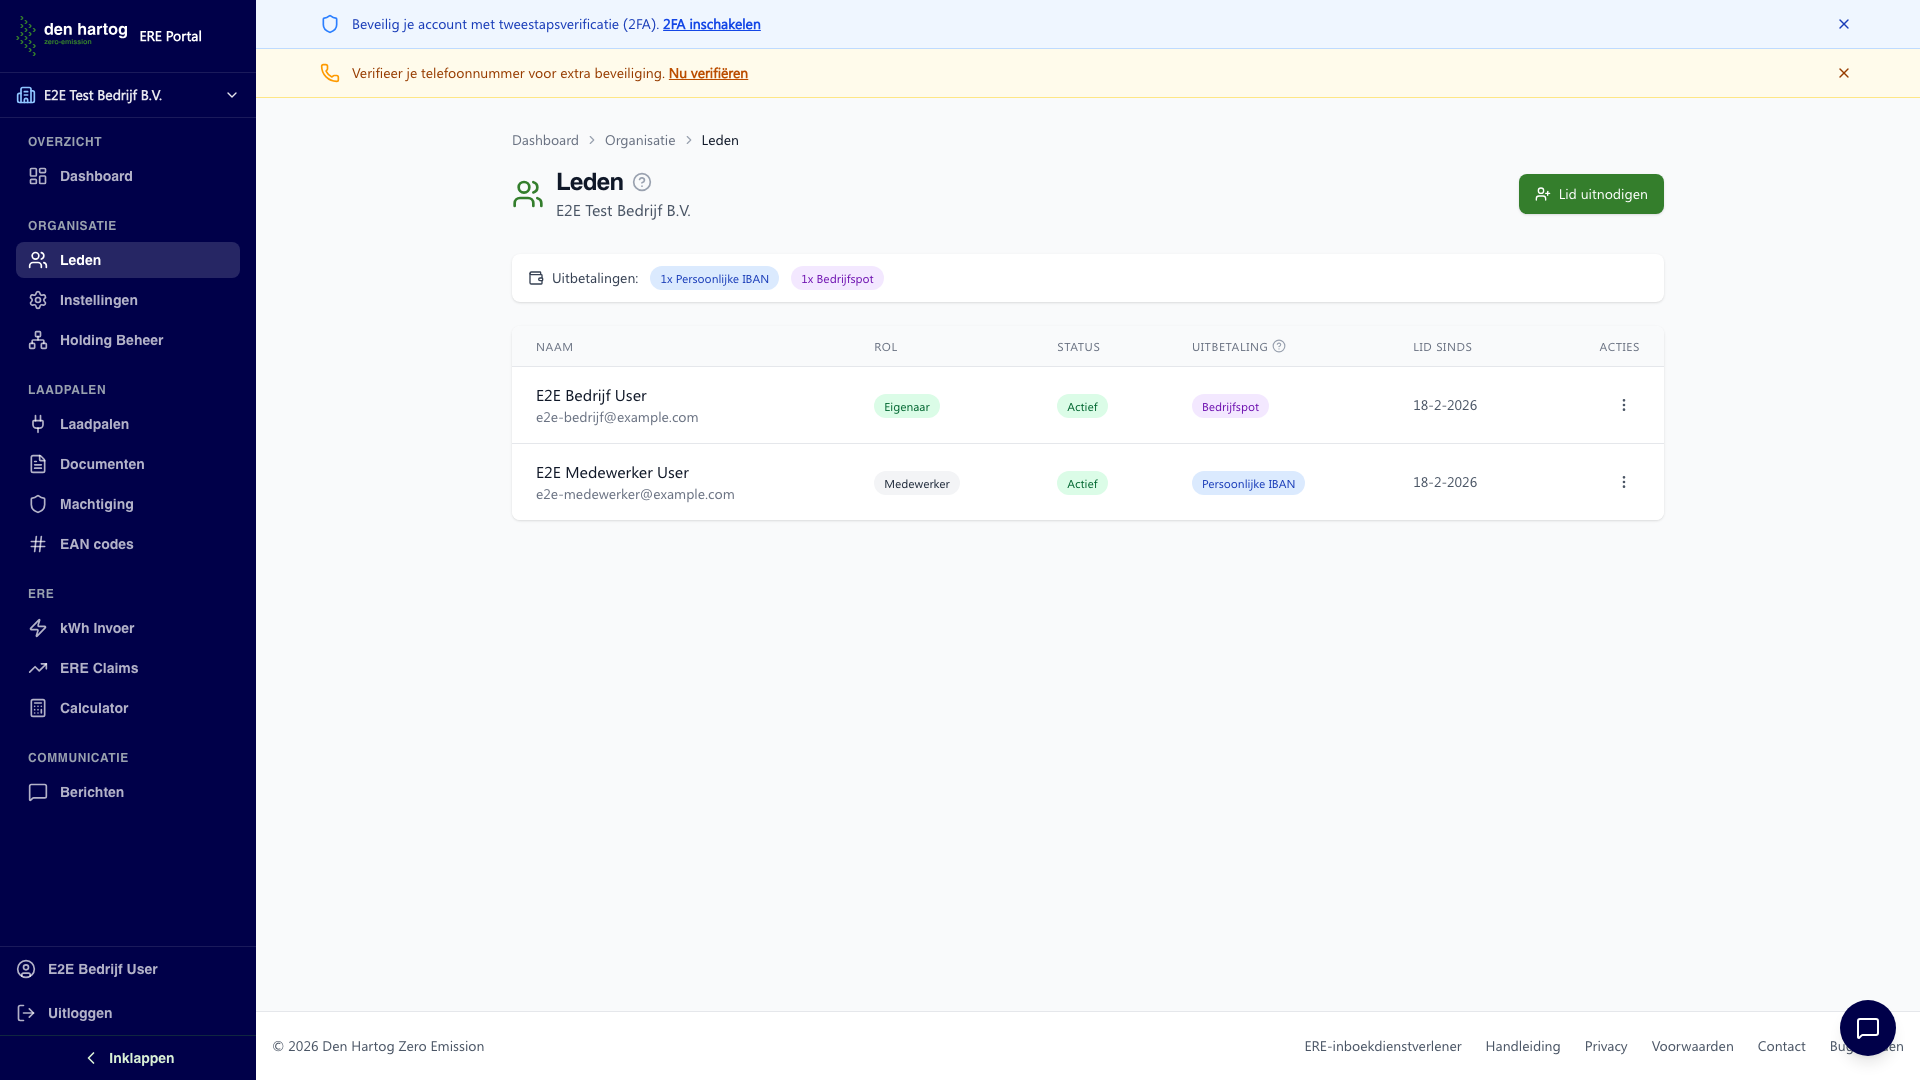Click the E2E Bedrijf User profile icon

point(27,969)
